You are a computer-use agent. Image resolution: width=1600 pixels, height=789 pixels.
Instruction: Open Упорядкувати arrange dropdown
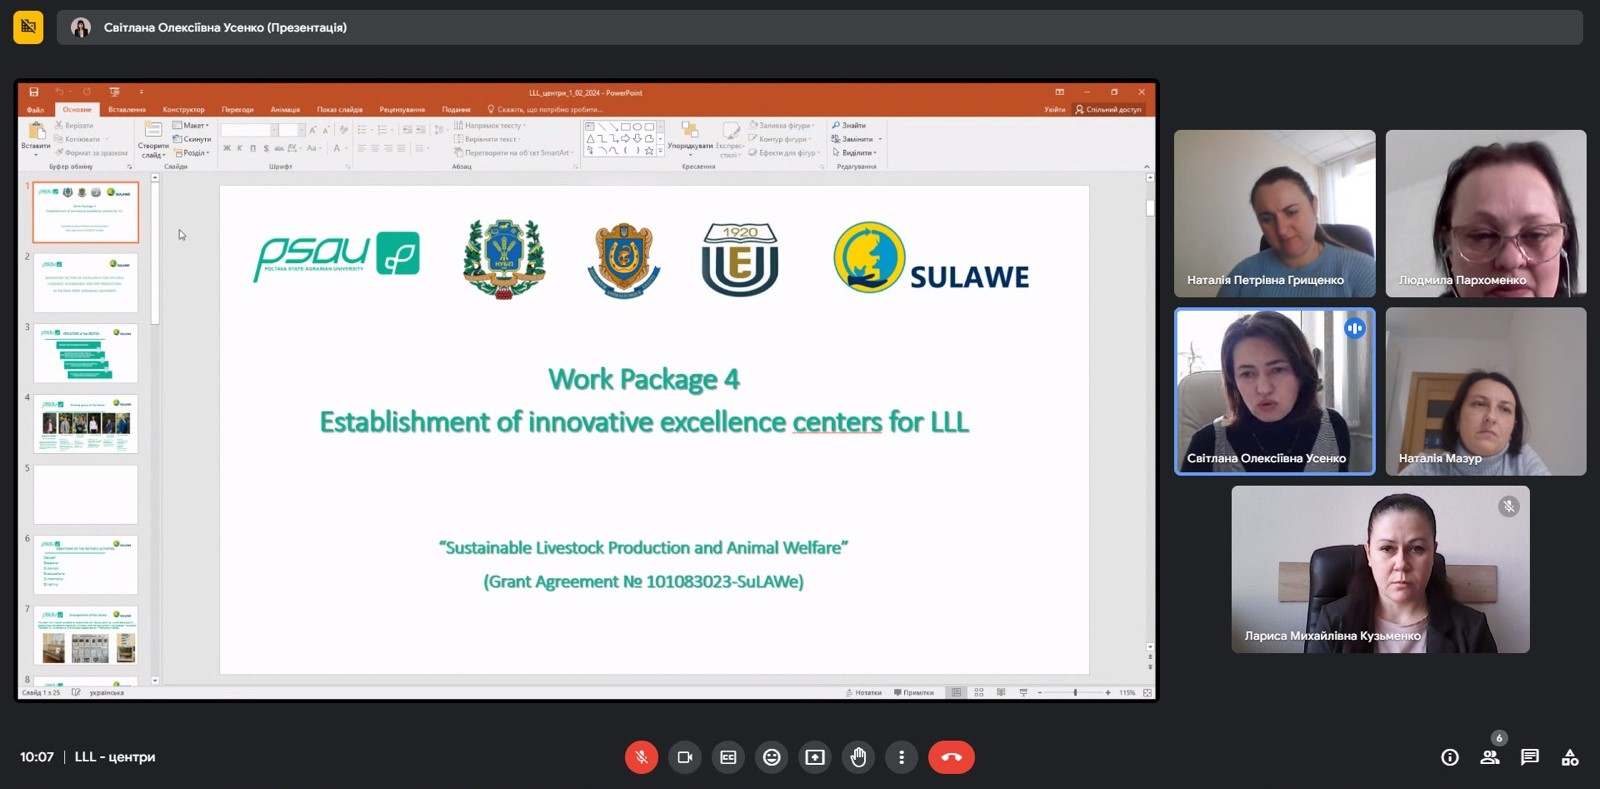pos(690,139)
